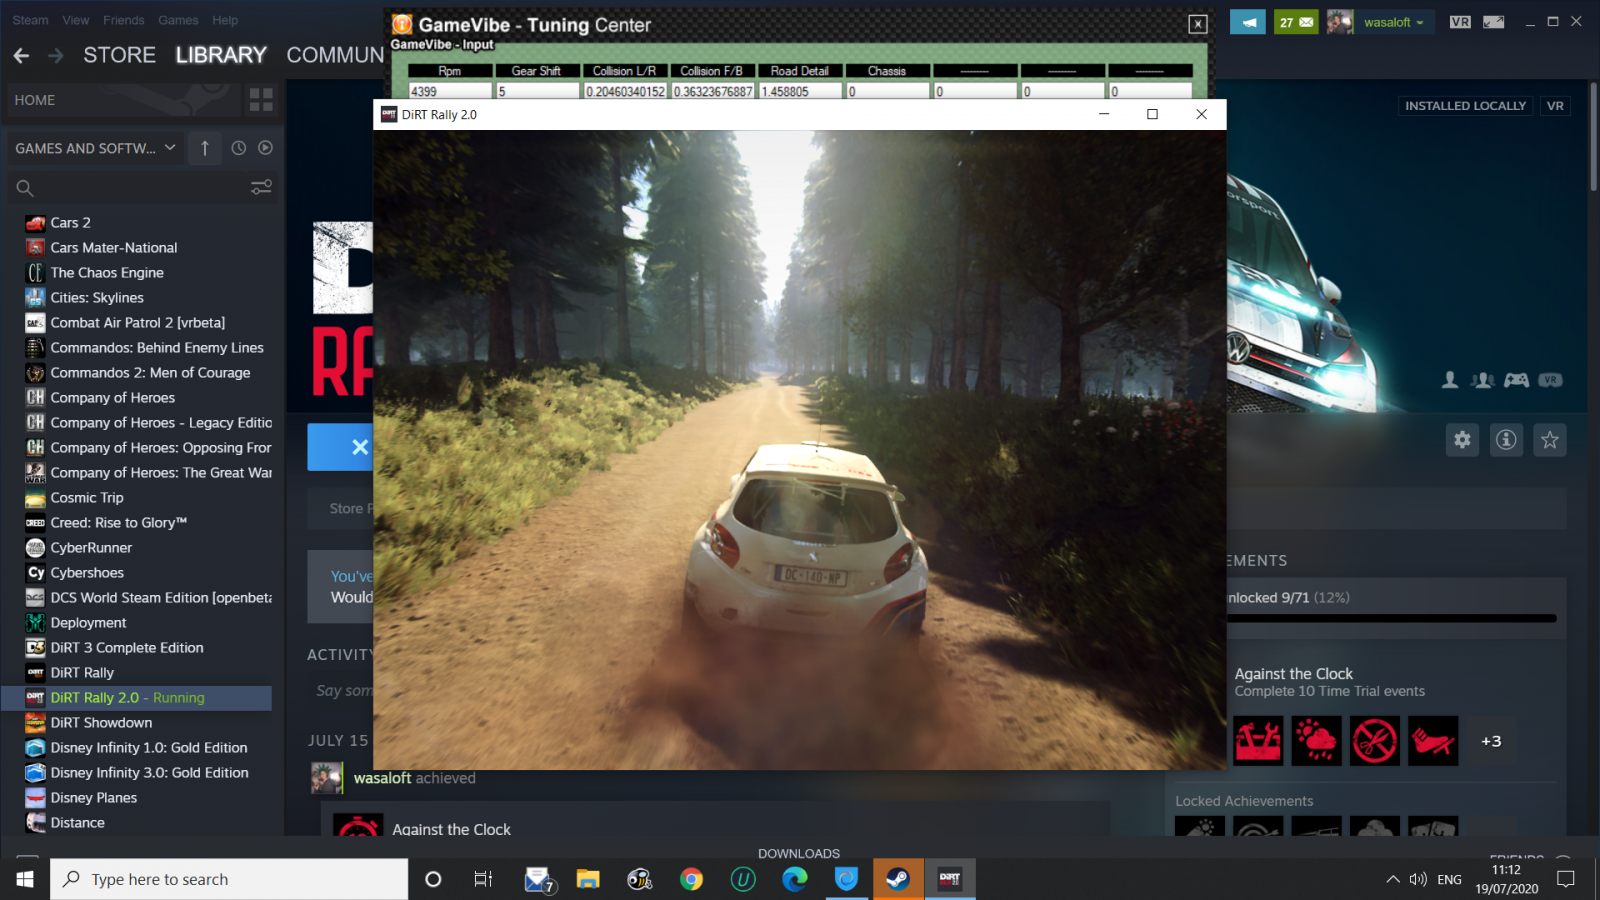Select DiRT Rally 2.0 - Running entry
This screenshot has width=1600, height=900.
click(x=137, y=697)
